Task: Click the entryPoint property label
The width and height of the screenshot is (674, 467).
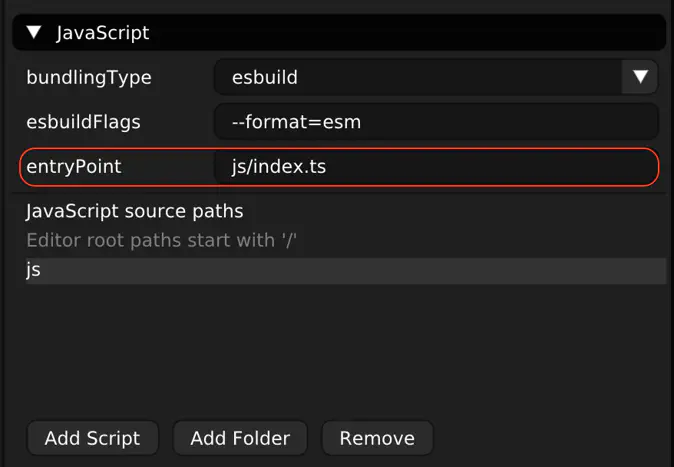Action: [74, 167]
